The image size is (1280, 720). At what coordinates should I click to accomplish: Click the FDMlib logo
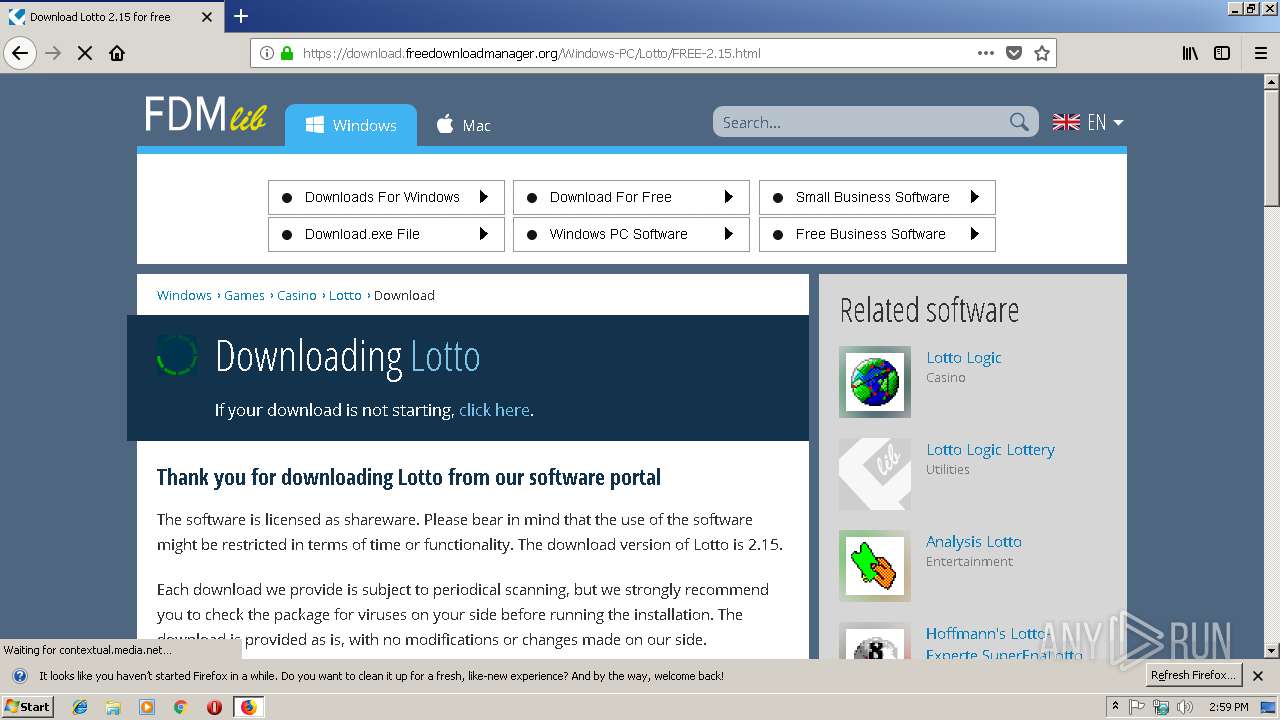(x=206, y=115)
